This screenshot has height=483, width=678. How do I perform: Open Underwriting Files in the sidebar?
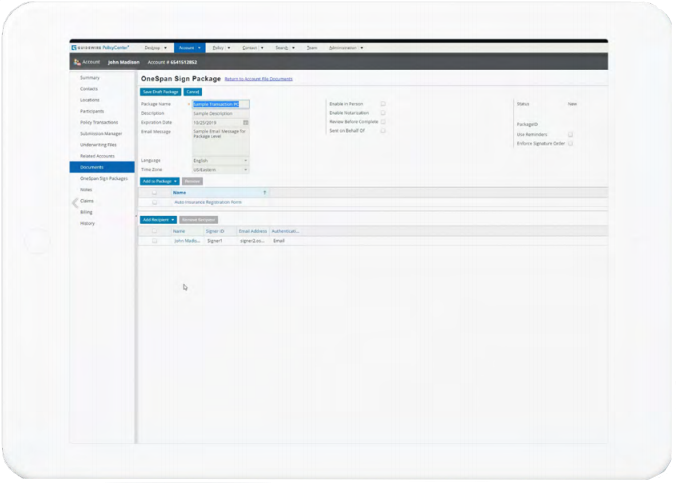click(x=98, y=145)
